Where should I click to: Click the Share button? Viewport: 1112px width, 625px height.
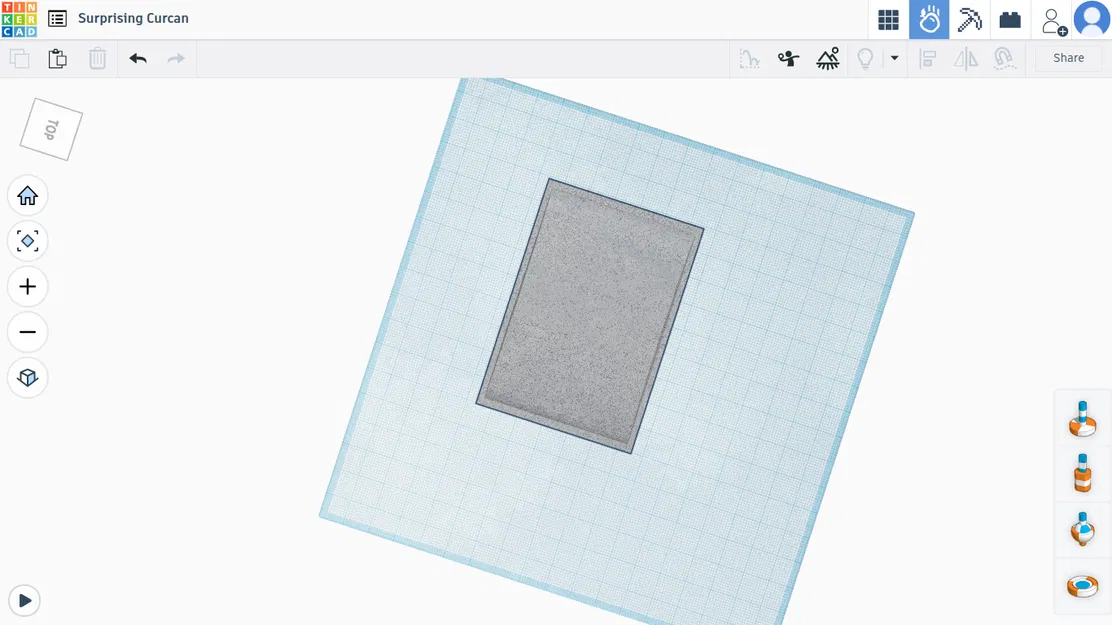coord(1068,58)
